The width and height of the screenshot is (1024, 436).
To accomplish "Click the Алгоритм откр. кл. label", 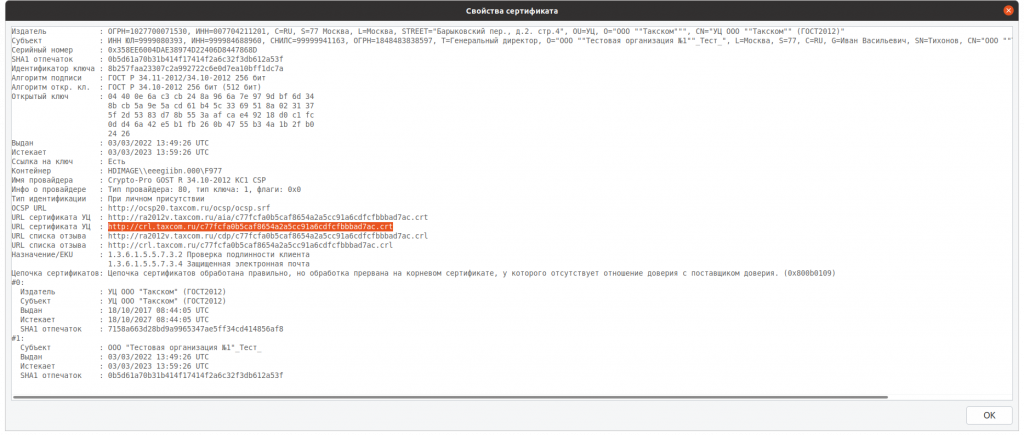I will [x=51, y=87].
